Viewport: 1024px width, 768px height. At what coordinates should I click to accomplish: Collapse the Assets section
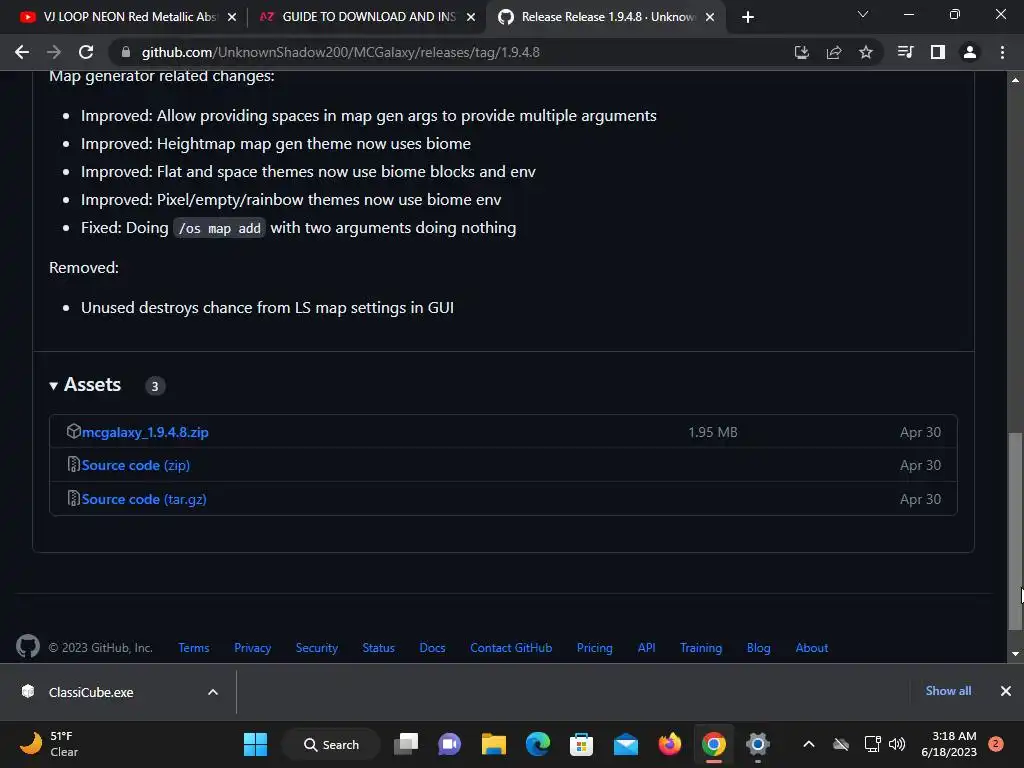85,385
